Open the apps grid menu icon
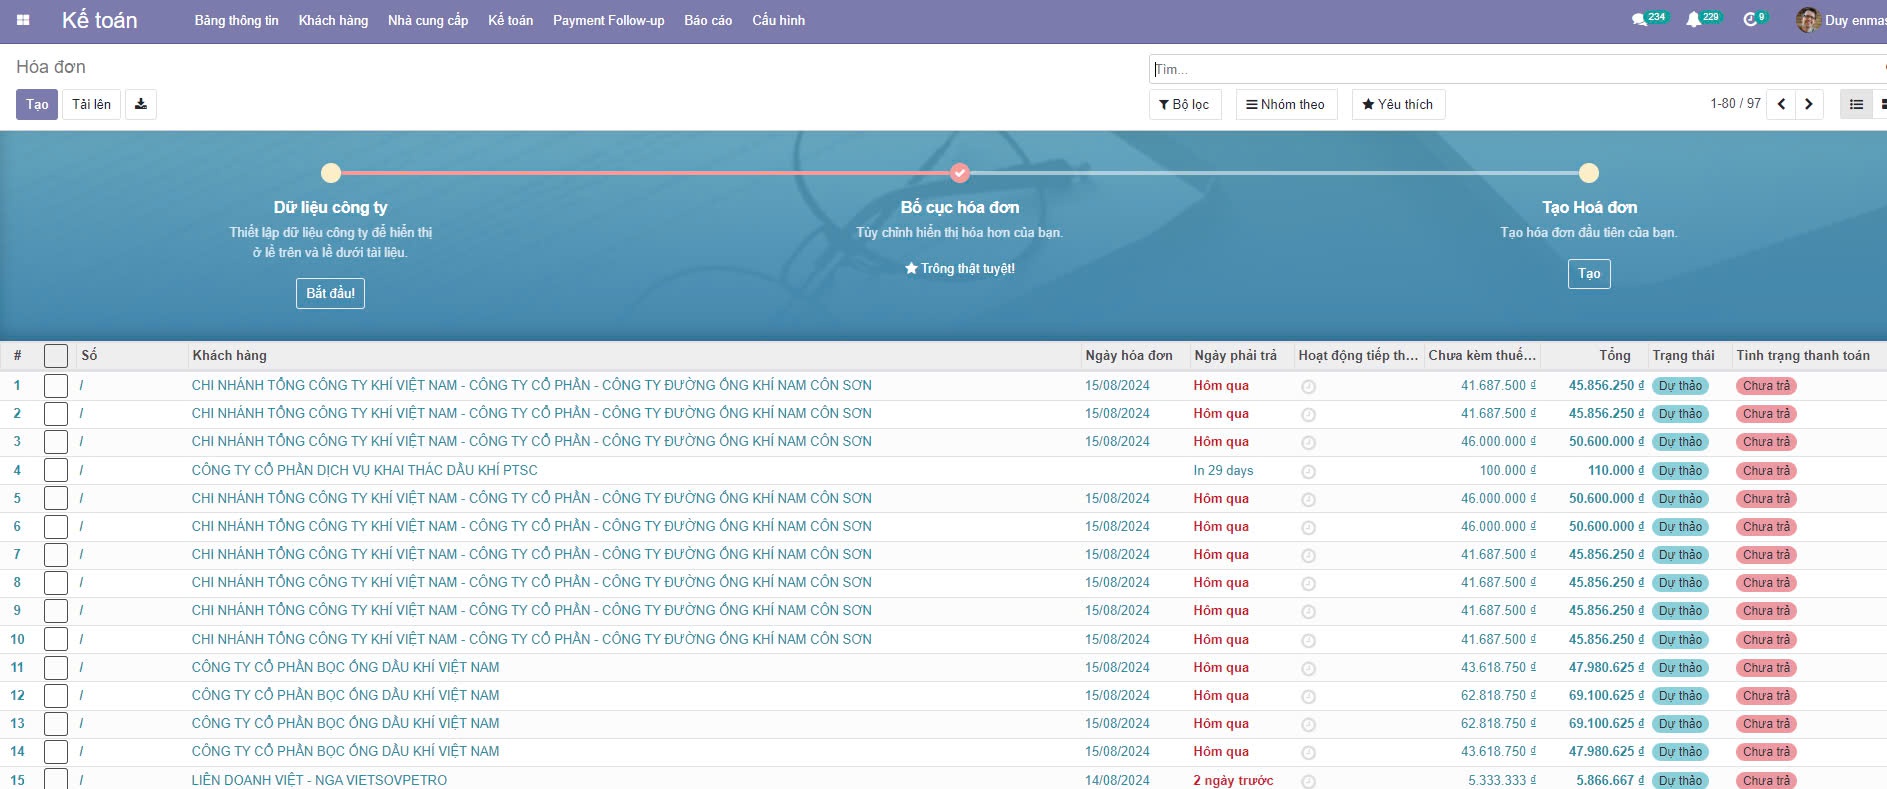Screen dimensions: 1887x789 23,20
